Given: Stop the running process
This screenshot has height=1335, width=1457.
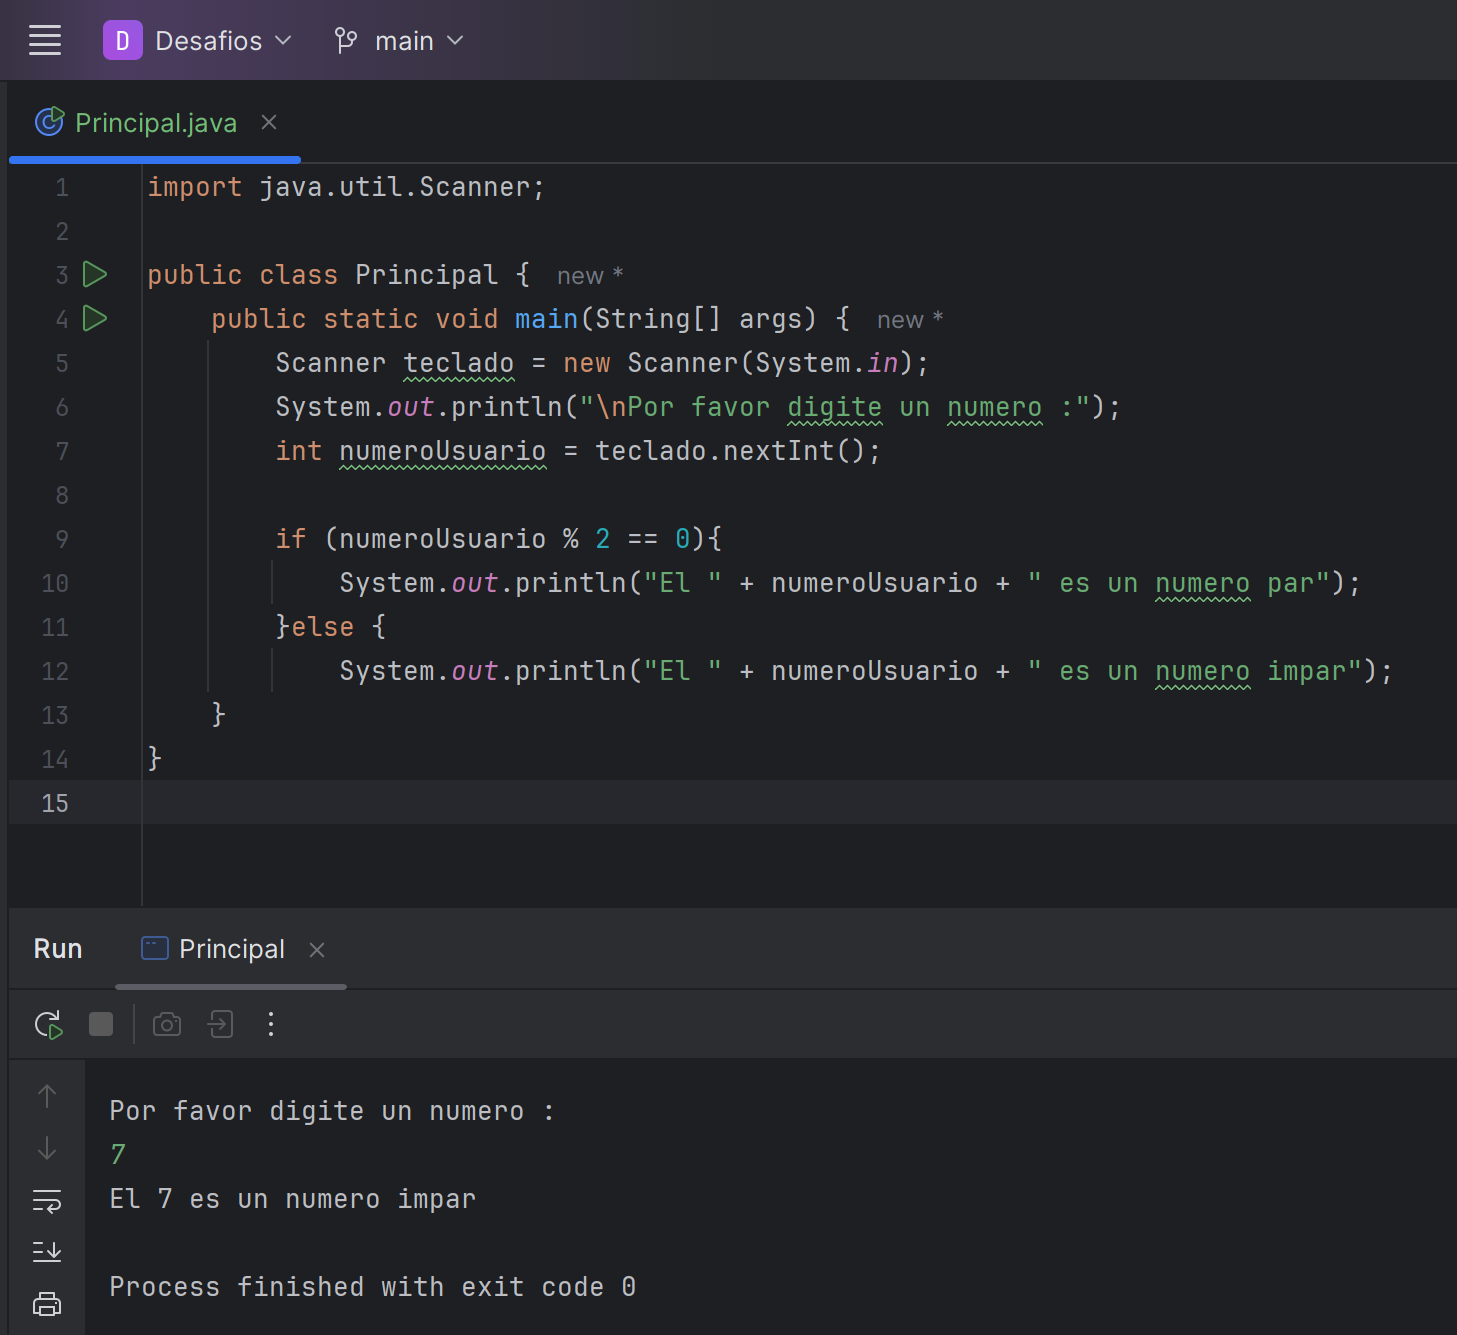Looking at the screenshot, I should click(101, 1024).
